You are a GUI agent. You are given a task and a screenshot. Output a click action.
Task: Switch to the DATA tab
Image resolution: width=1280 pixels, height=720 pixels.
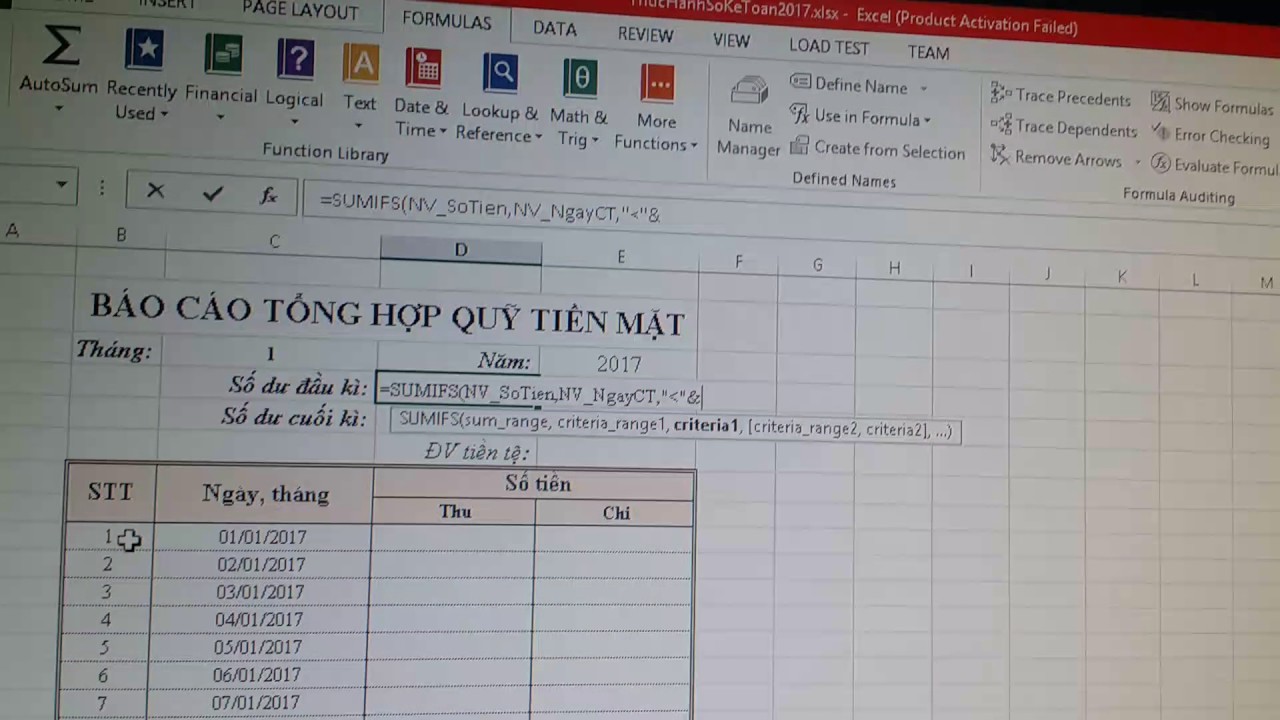pyautogui.click(x=555, y=28)
